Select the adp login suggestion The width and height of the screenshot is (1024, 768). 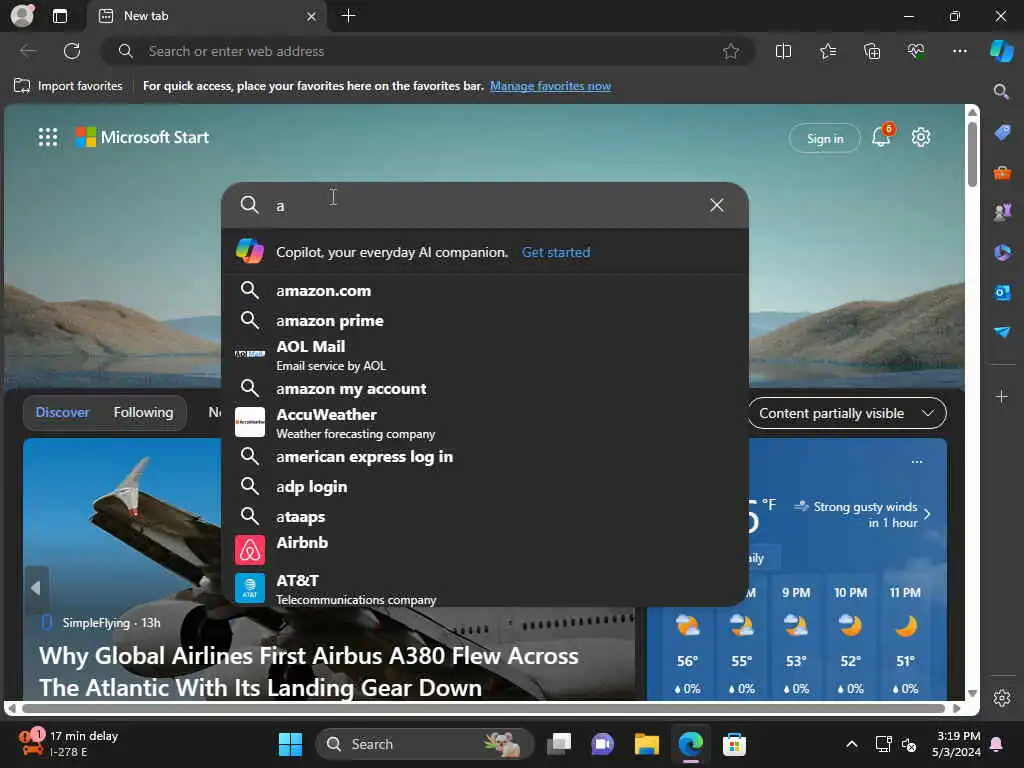[x=485, y=487]
